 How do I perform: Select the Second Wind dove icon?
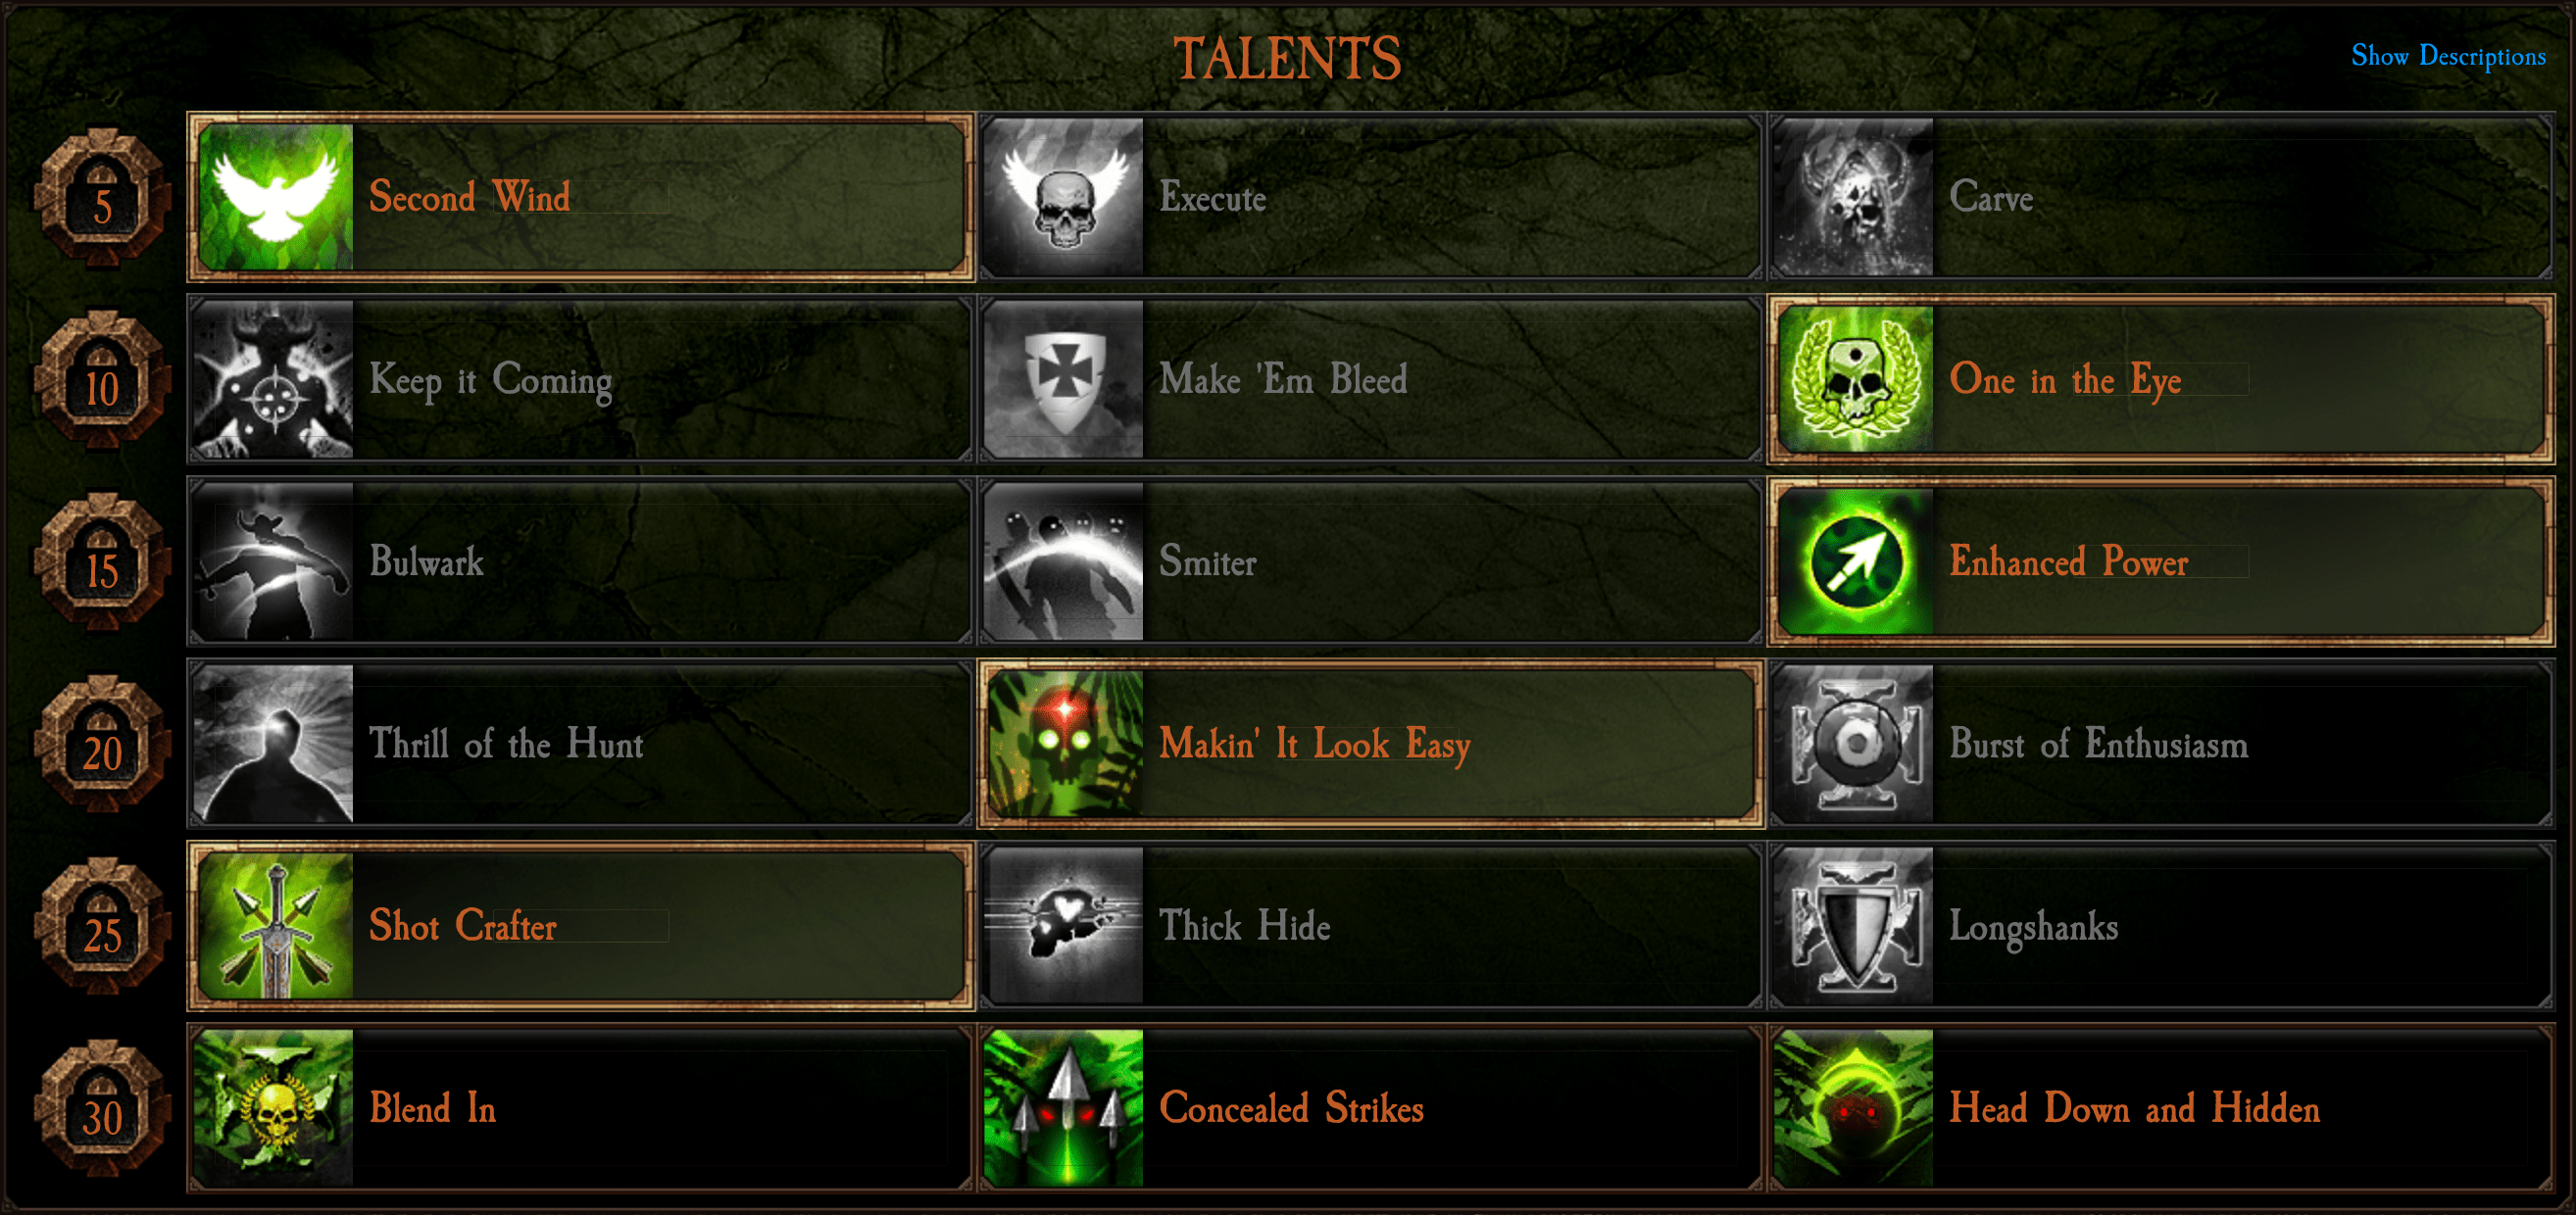coord(276,197)
